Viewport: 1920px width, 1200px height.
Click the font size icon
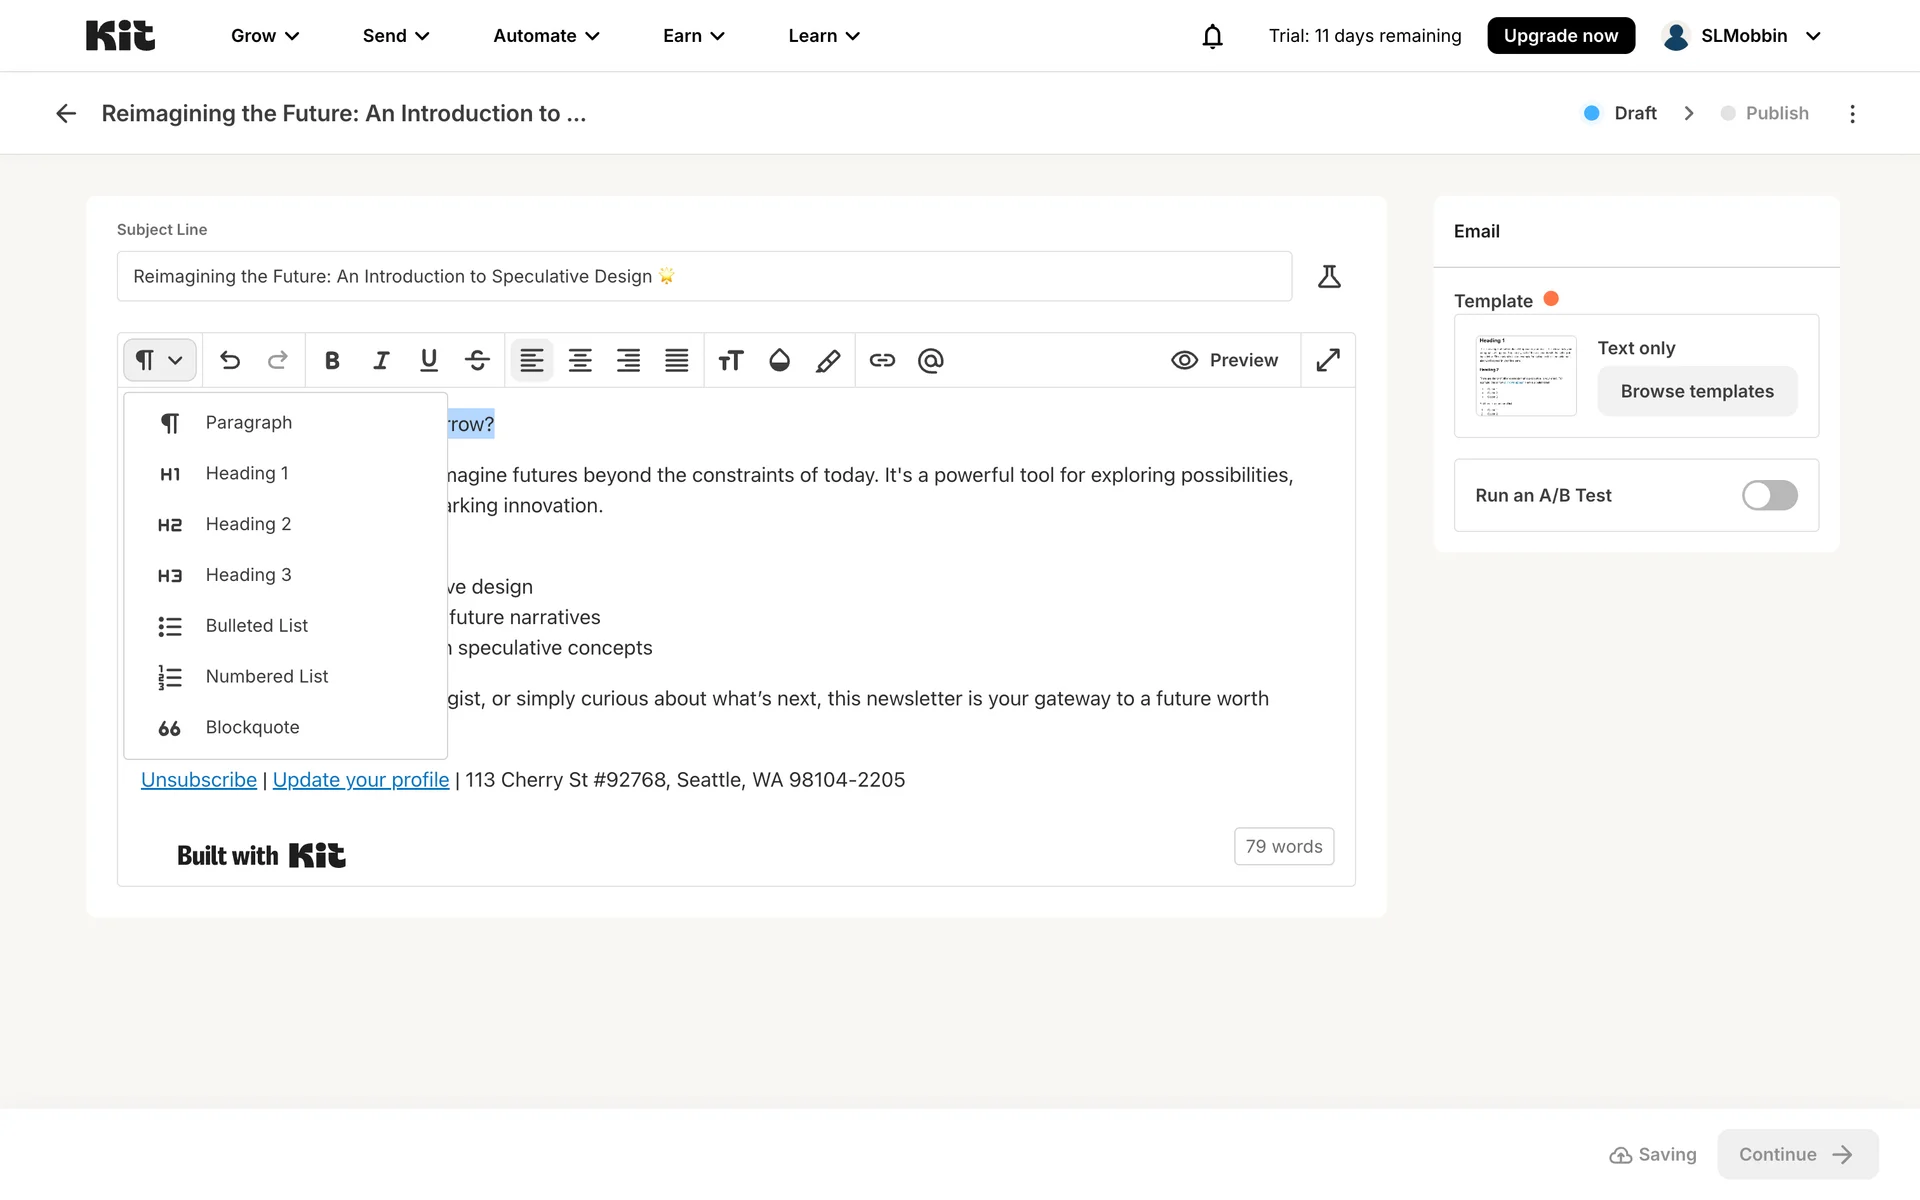tap(731, 360)
